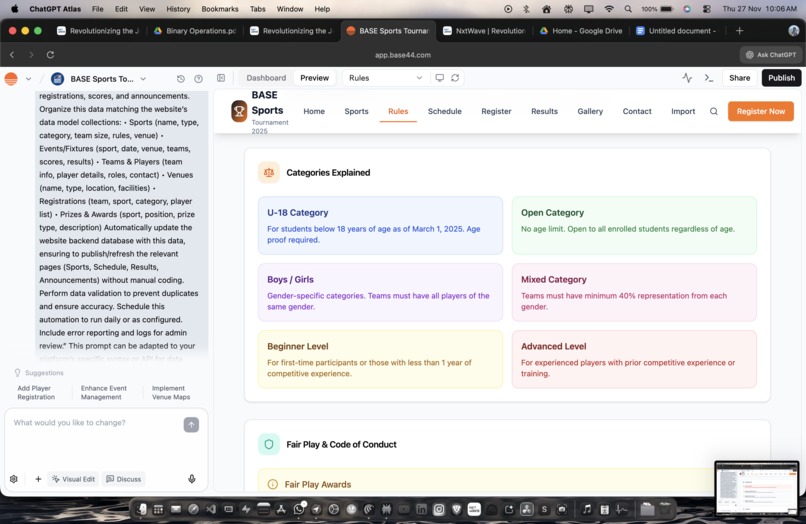Open the History menu

coord(178,9)
